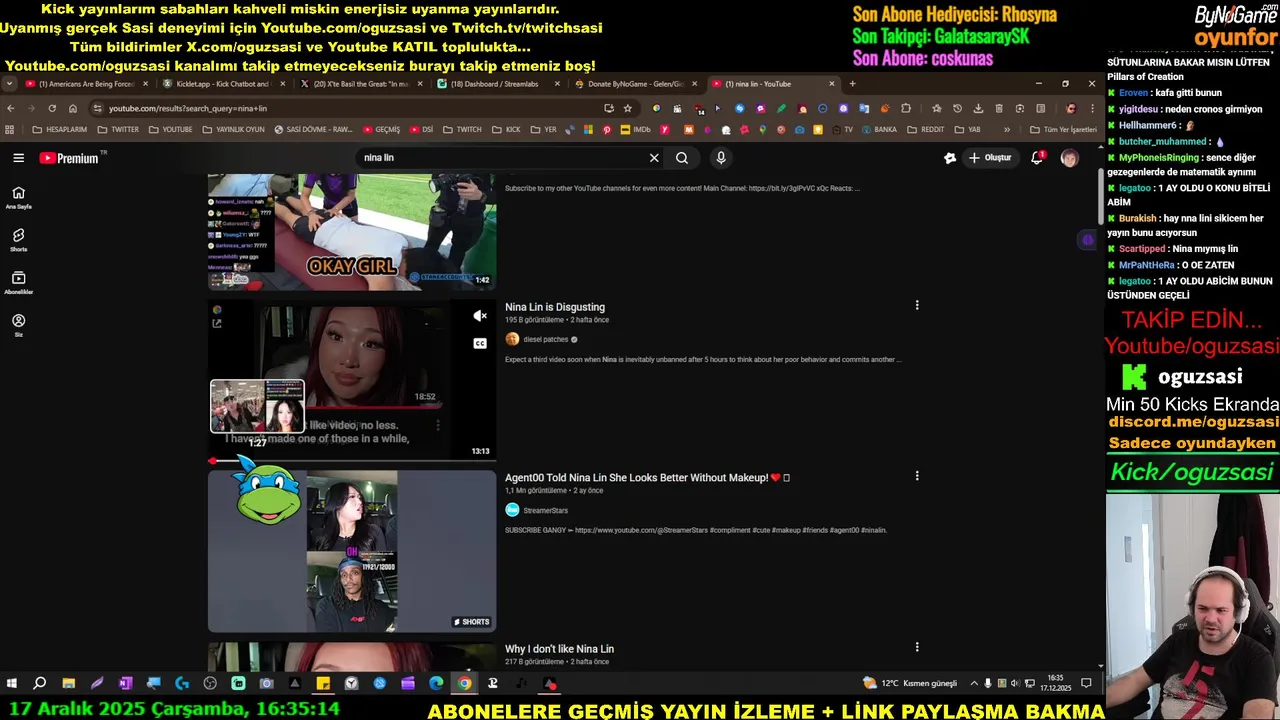
Task: Open the YouTube hamburger guide menu
Action: 18,158
